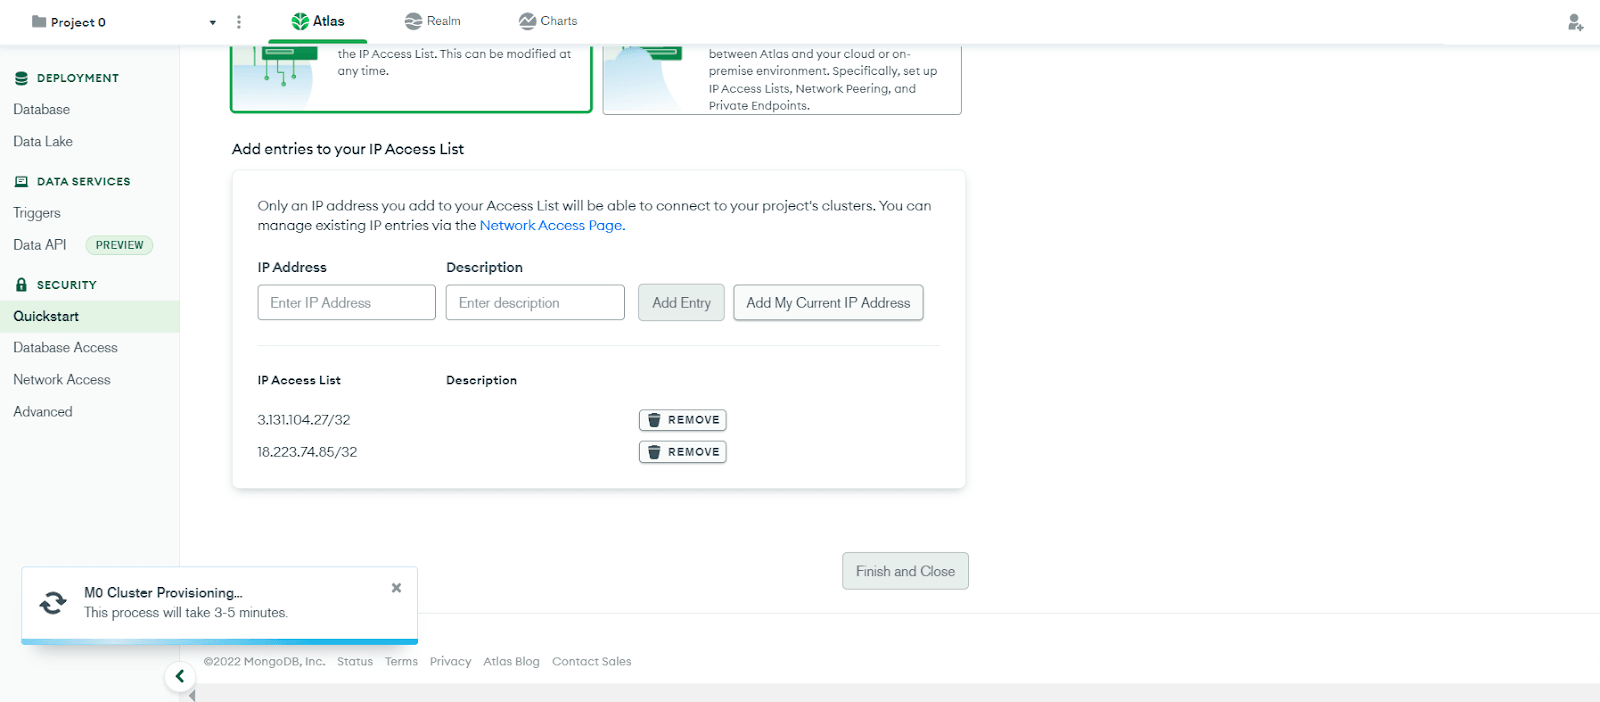
Task: Select the local environment connection card
Action: [411, 80]
